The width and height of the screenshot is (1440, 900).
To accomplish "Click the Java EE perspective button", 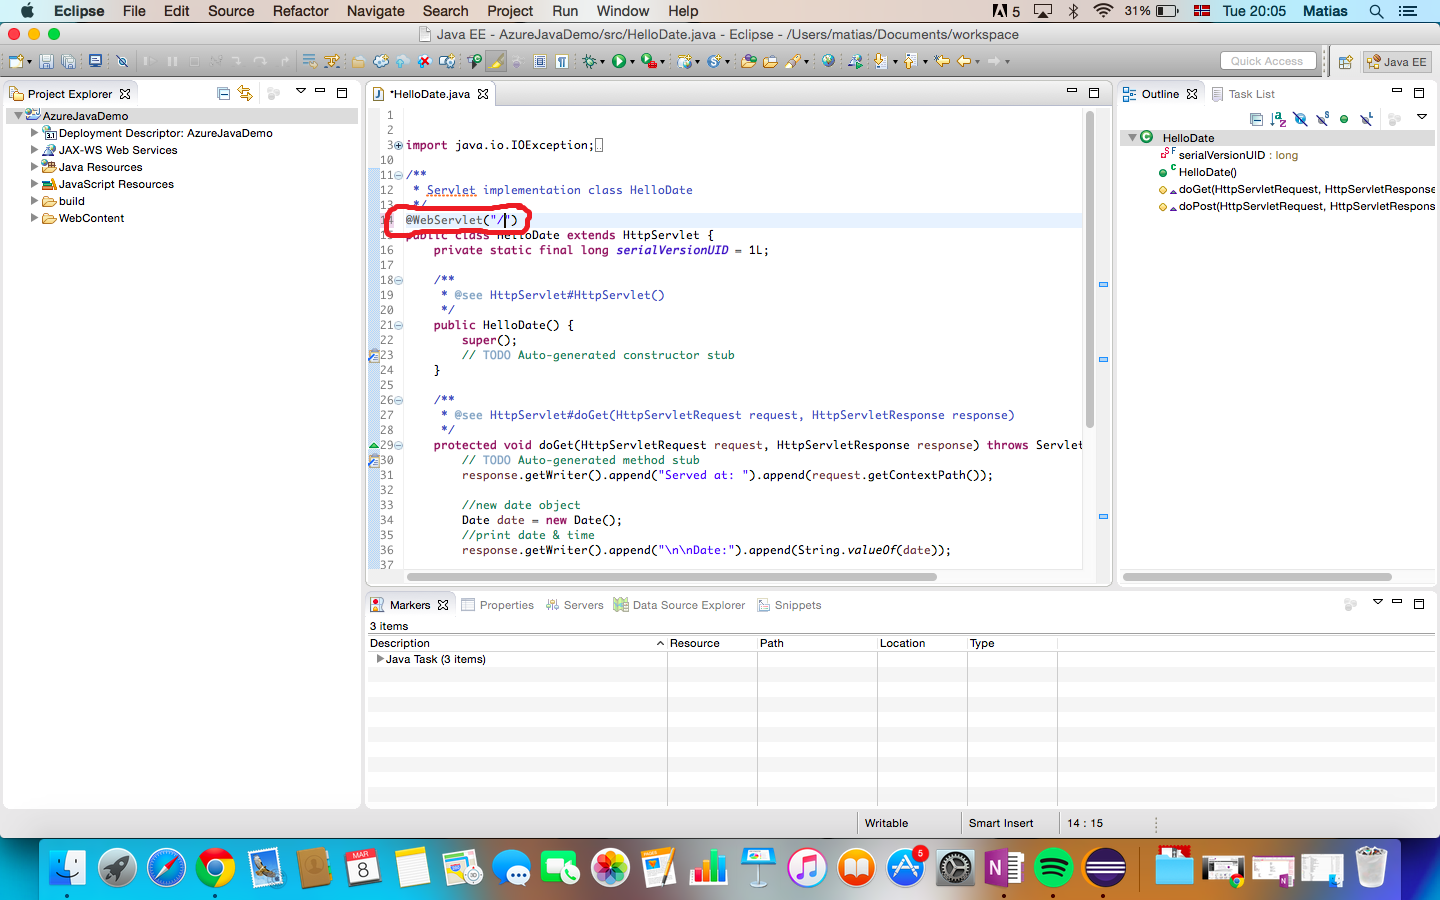I will point(1397,62).
